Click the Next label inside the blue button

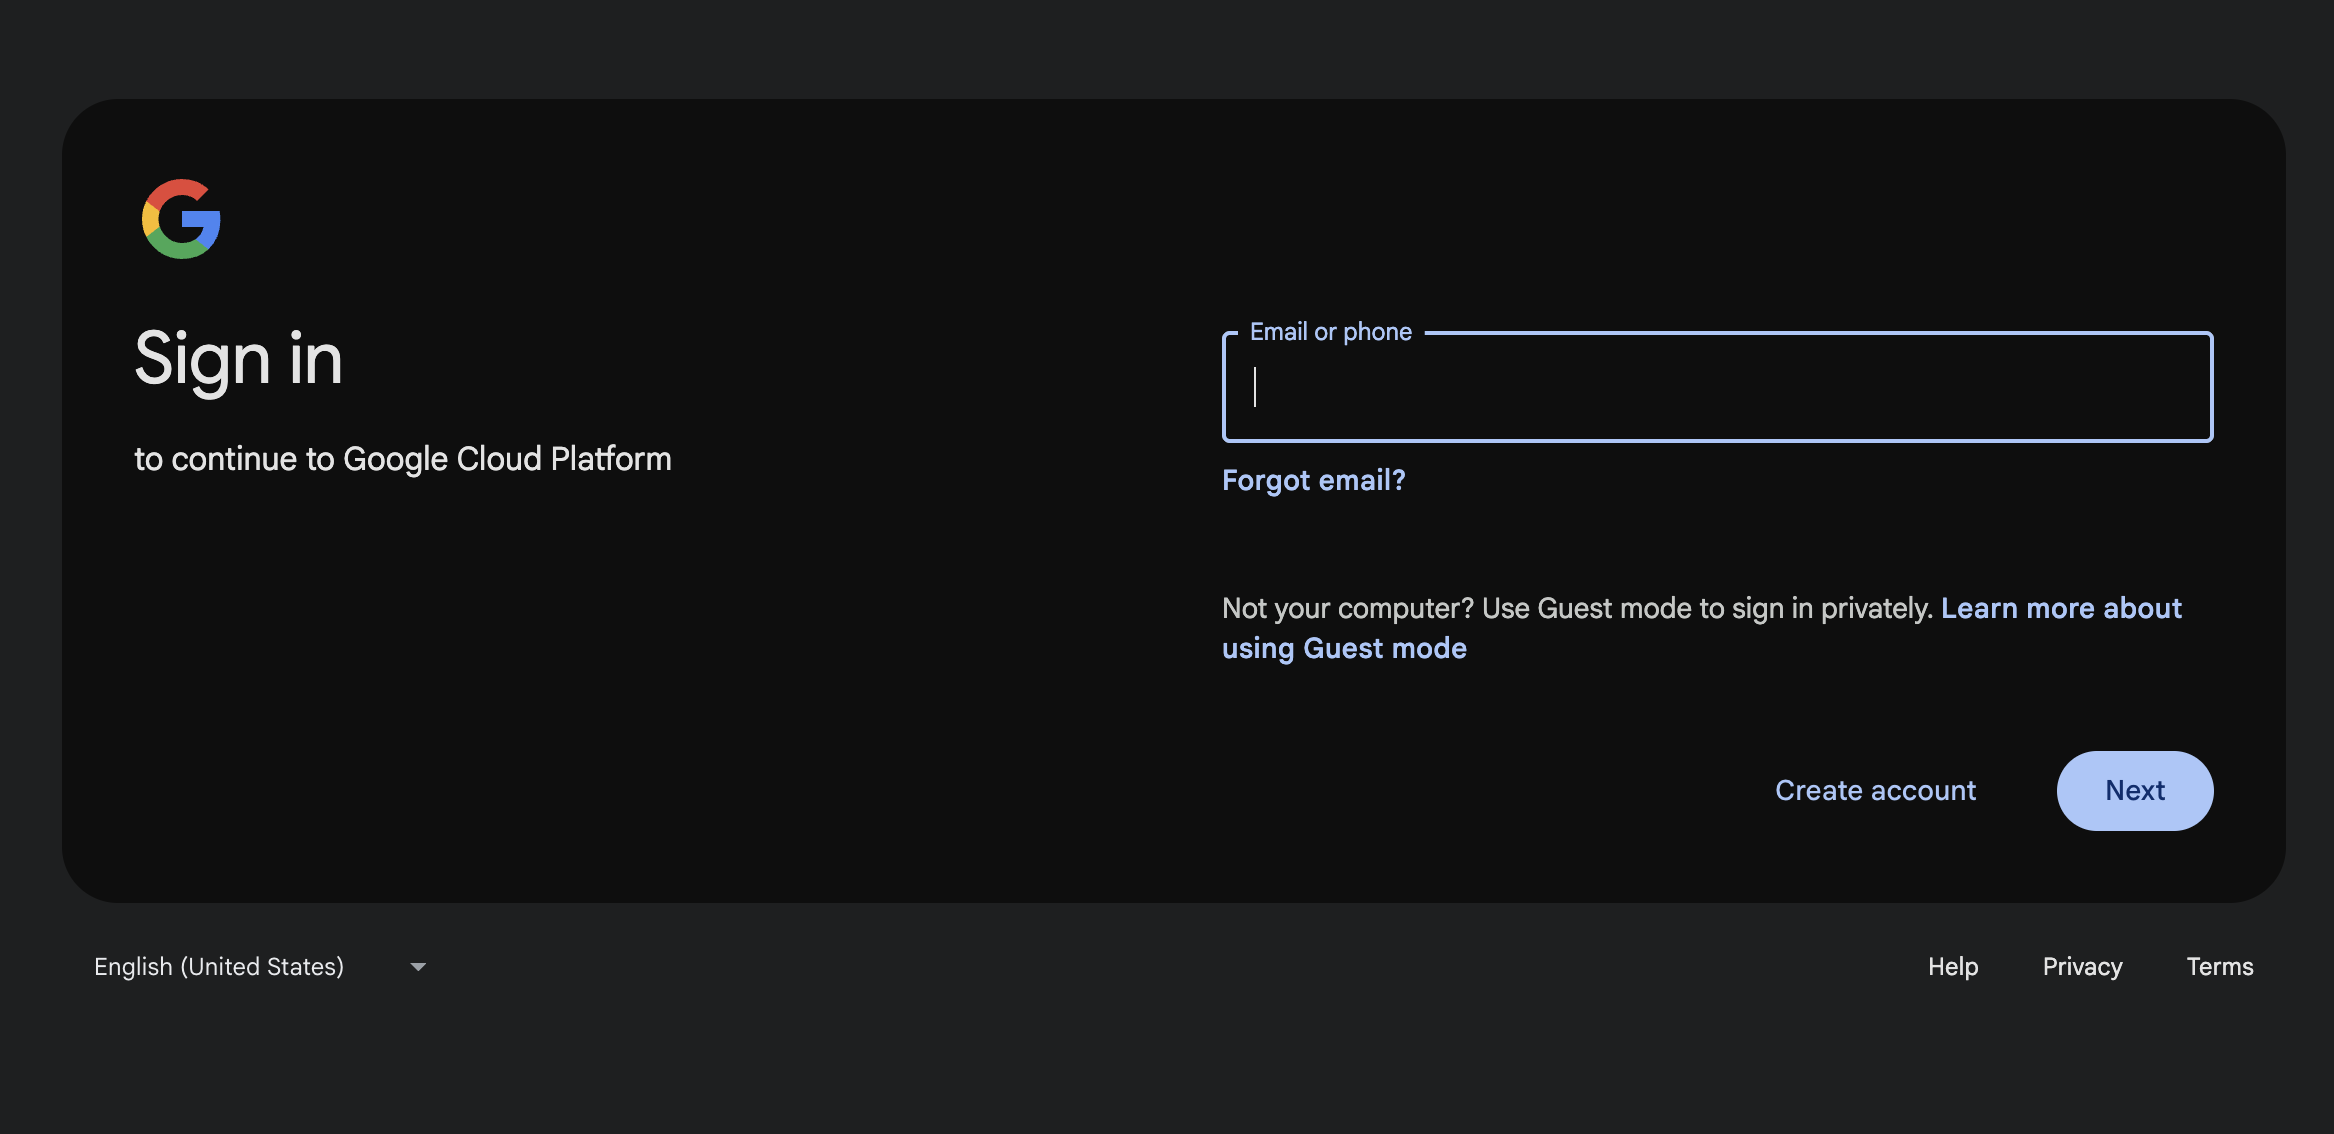(x=2134, y=791)
